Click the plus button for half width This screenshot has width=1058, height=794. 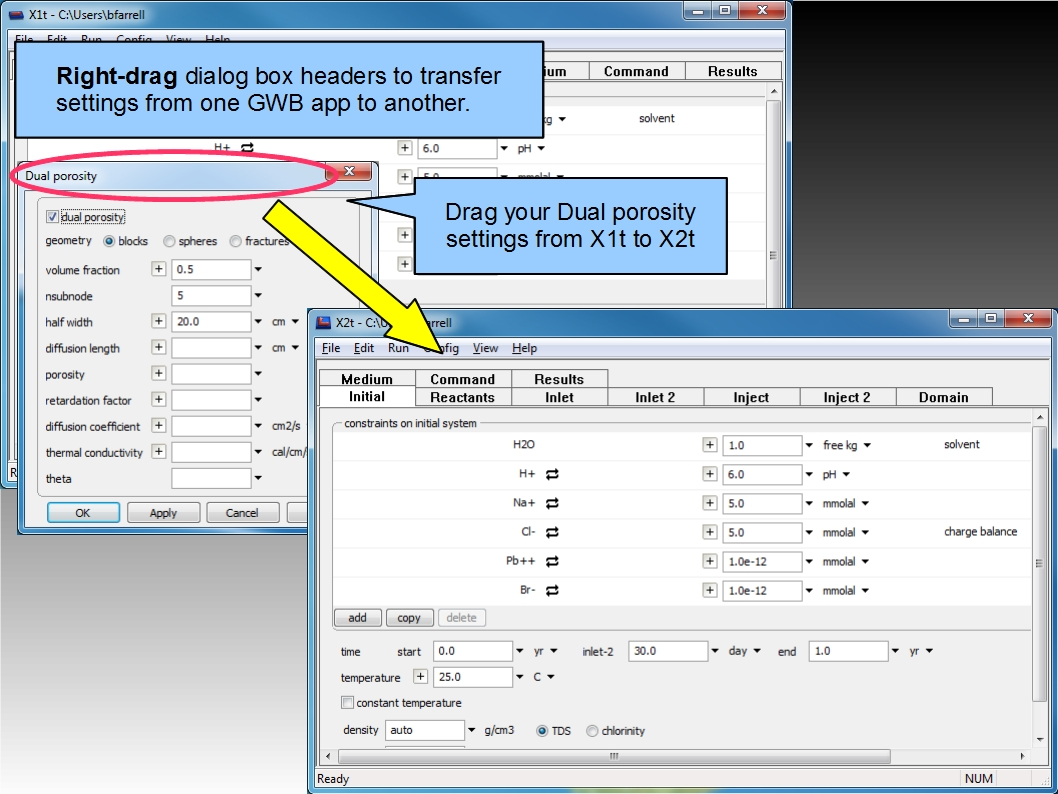coord(159,320)
